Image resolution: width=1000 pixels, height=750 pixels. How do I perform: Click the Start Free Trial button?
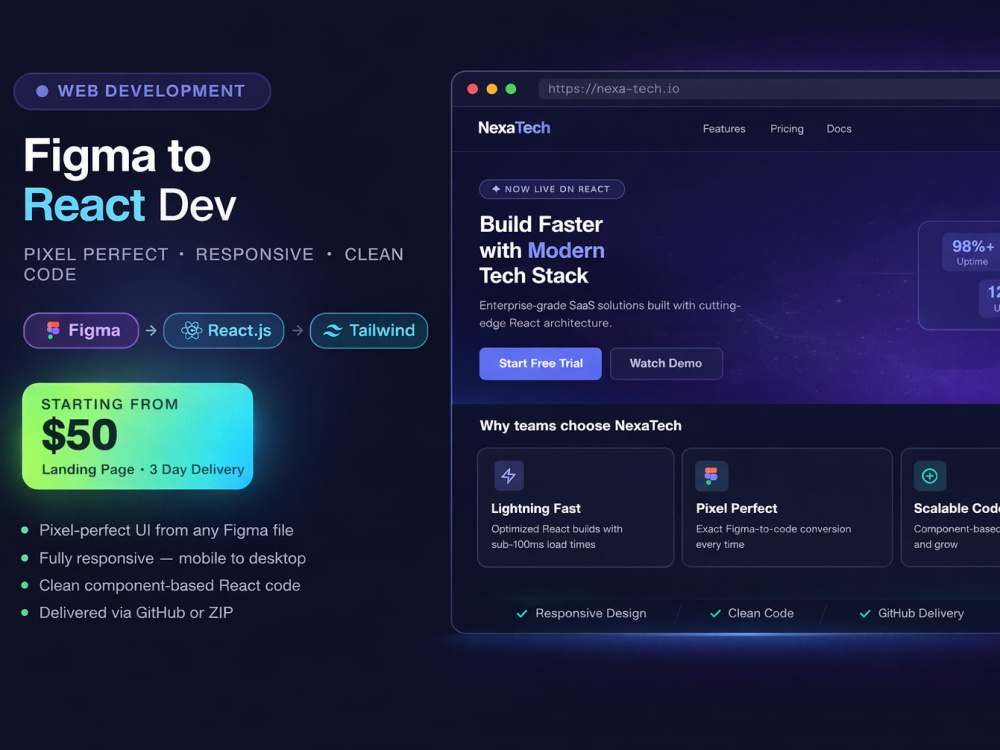pyautogui.click(x=540, y=364)
